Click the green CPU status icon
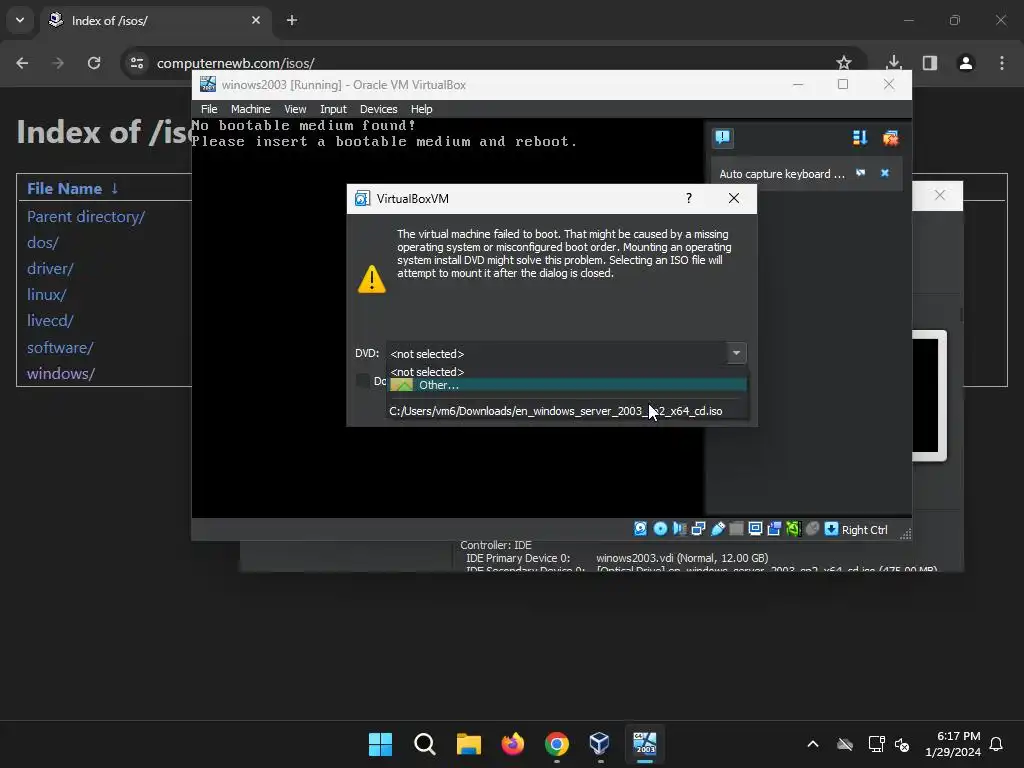Screen dimensions: 1024x768 [x=793, y=529]
